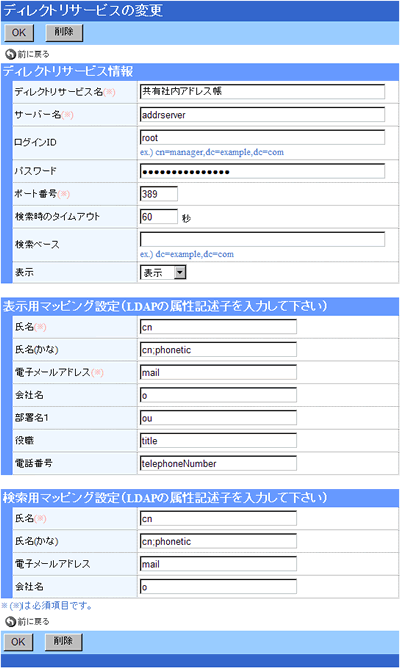Viewport: 400px width, 669px height.
Task: Click the 検索時のタイムアウト label
Action: coord(57,216)
